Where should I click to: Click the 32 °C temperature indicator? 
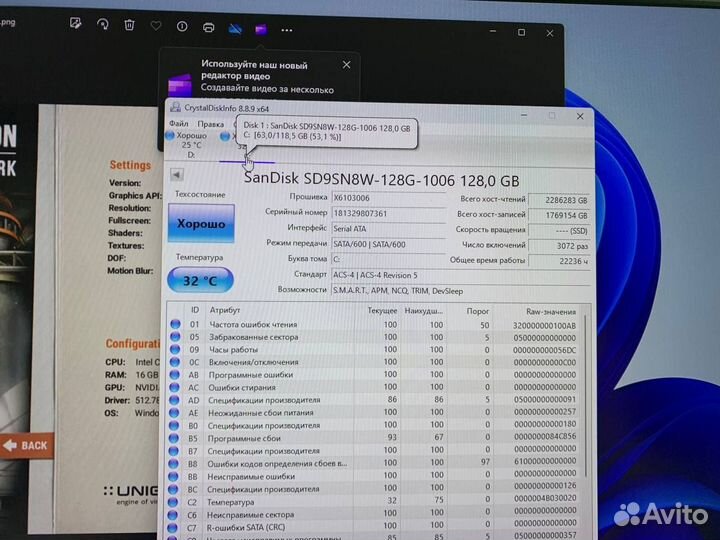pos(200,280)
